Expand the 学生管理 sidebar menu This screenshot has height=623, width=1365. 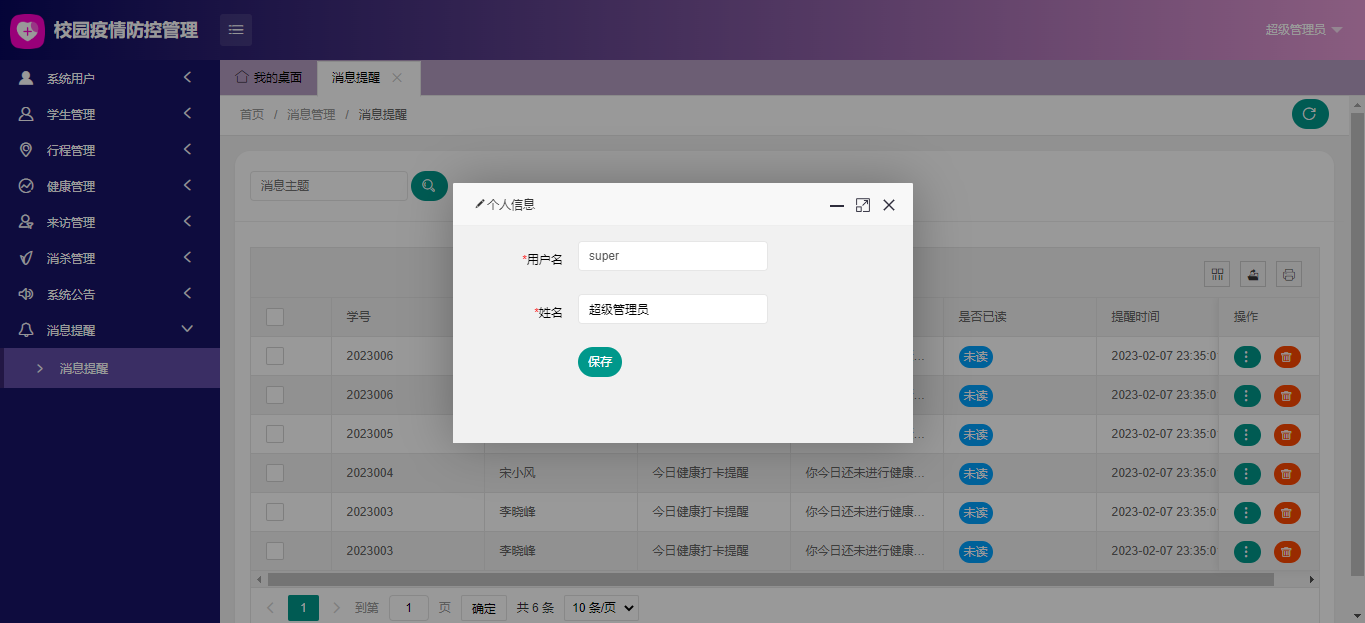(110, 114)
